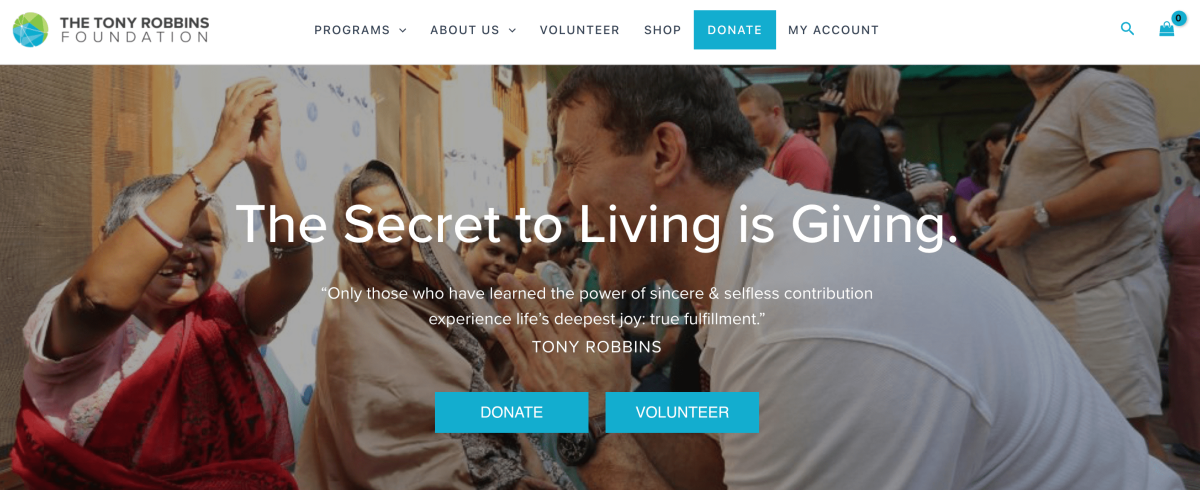Click The Tony Robbins Foundation logo text
1200x490 pixels.
click(134, 29)
